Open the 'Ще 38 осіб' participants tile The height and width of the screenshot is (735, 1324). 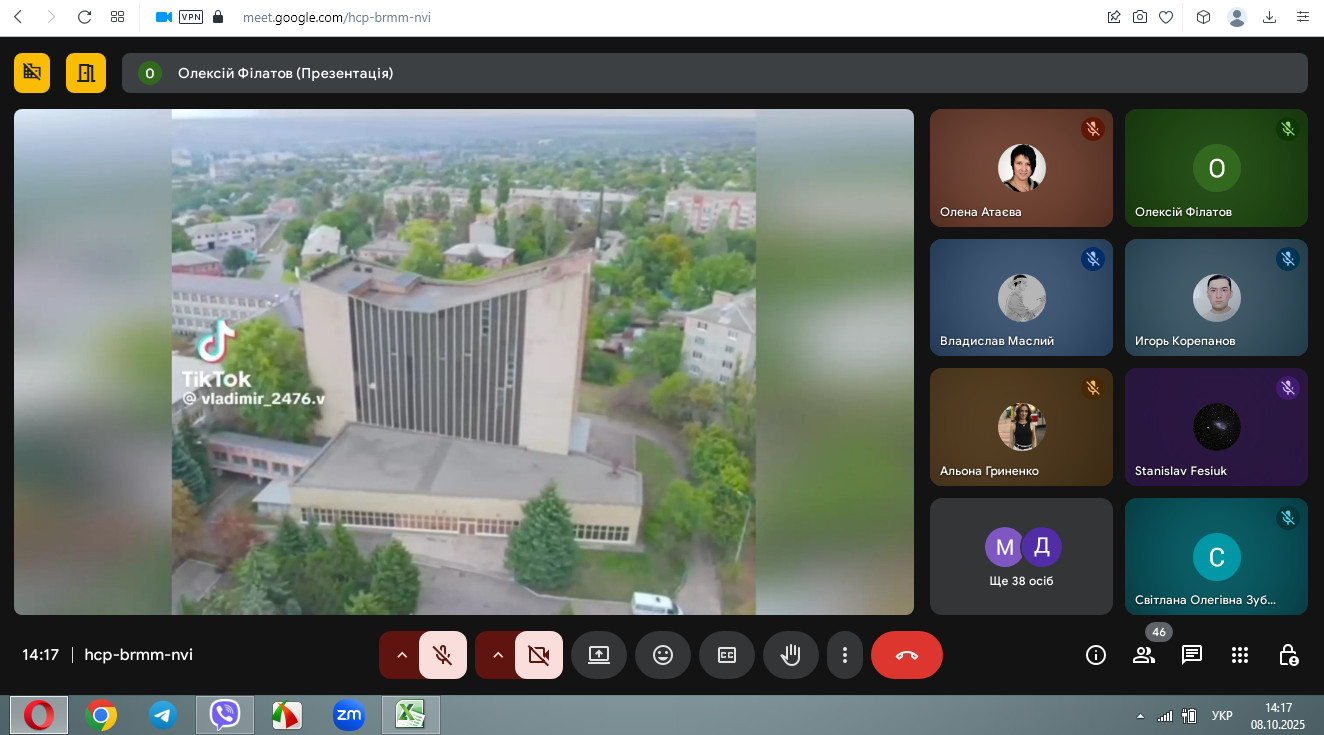(1020, 556)
